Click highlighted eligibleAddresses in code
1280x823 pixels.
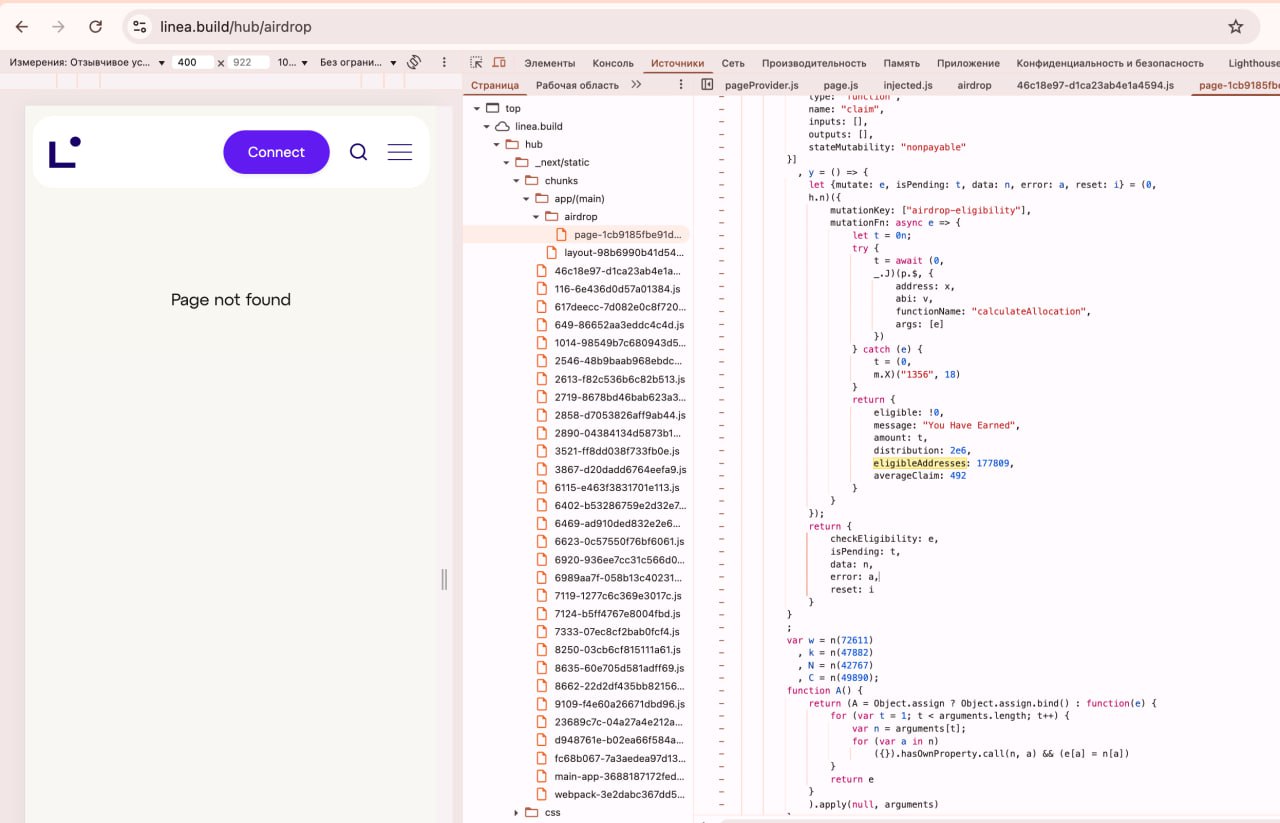[x=920, y=463]
